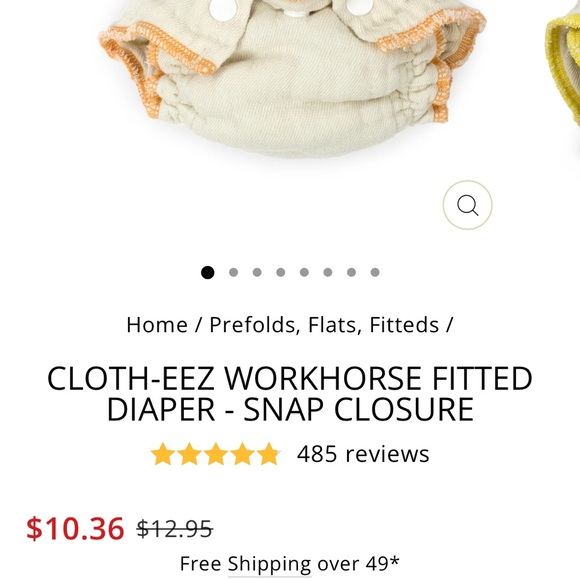
Task: Switch to the sixth carousel dot
Action: coord(328,273)
